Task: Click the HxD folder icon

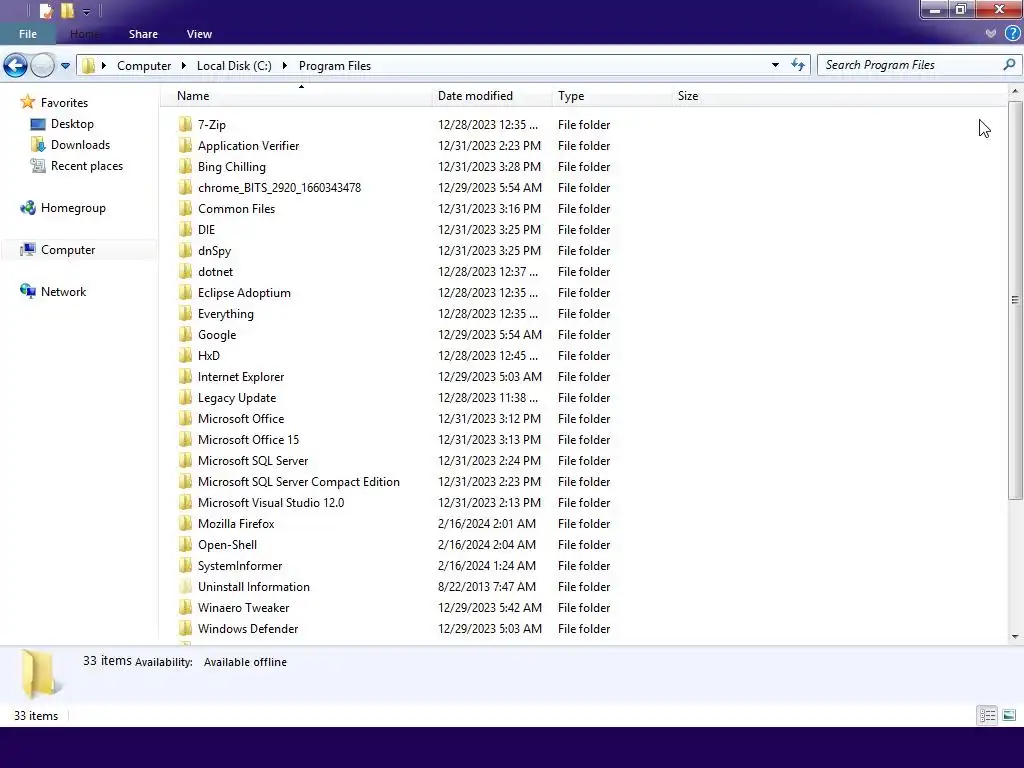Action: click(x=185, y=355)
